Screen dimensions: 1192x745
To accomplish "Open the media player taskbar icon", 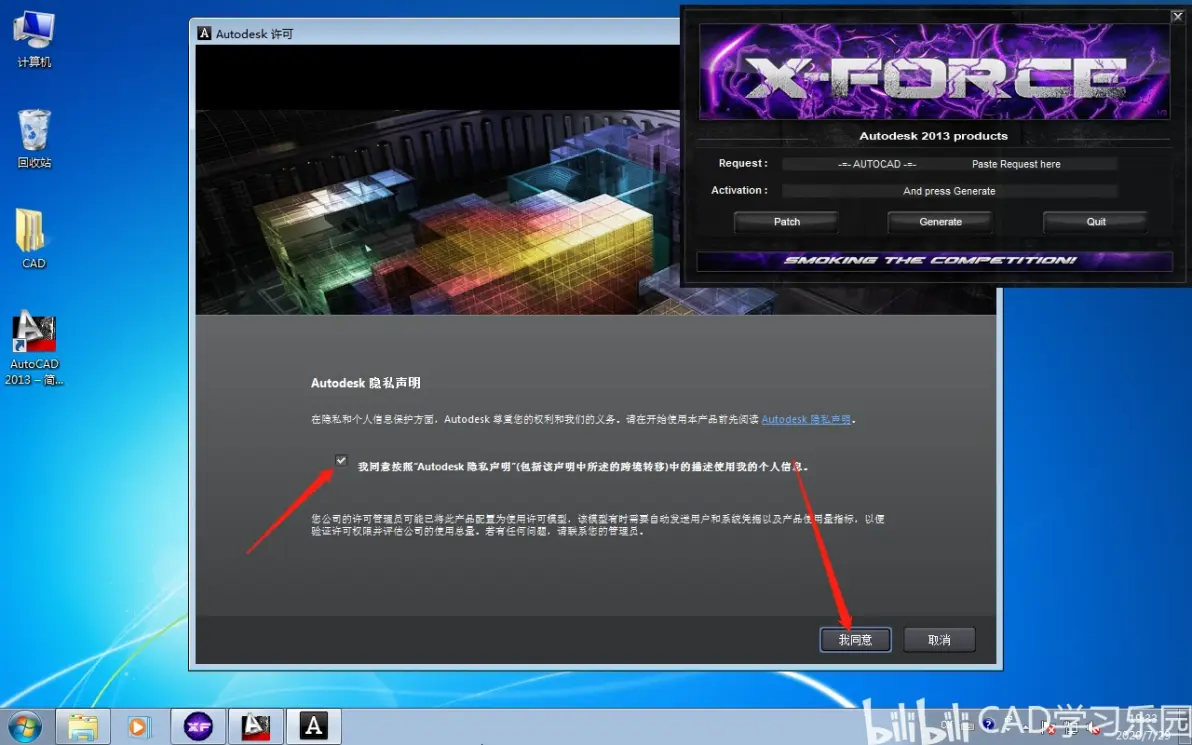I will point(138,727).
